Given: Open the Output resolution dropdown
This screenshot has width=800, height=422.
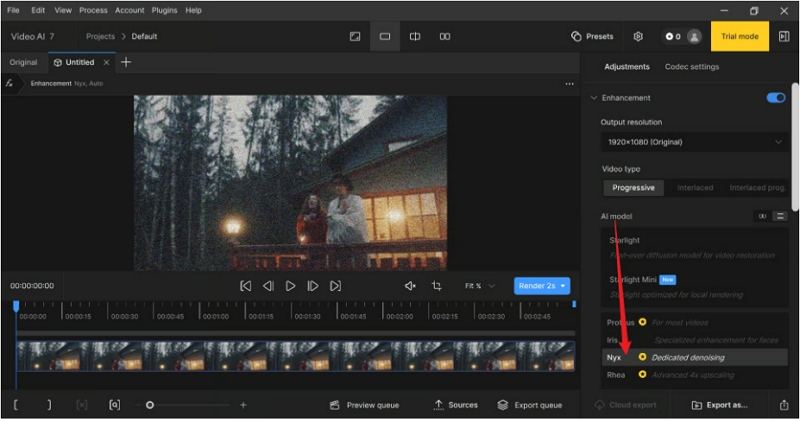Looking at the screenshot, I should tap(694, 142).
